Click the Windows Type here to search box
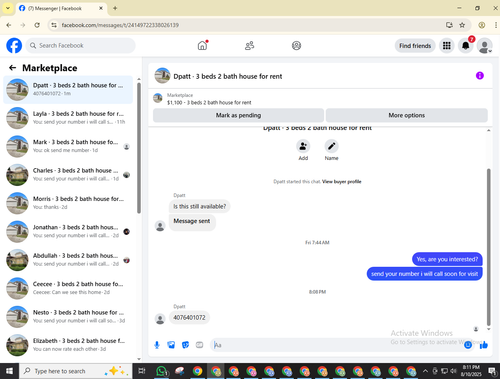Image resolution: width=500 pixels, height=379 pixels. point(76,371)
